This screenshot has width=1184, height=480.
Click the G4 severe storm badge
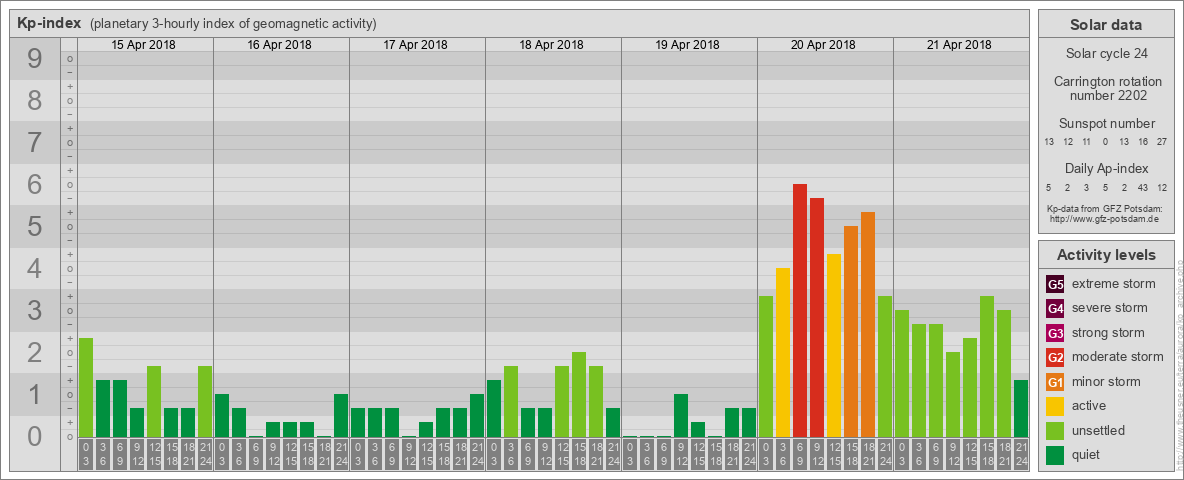[1055, 309]
